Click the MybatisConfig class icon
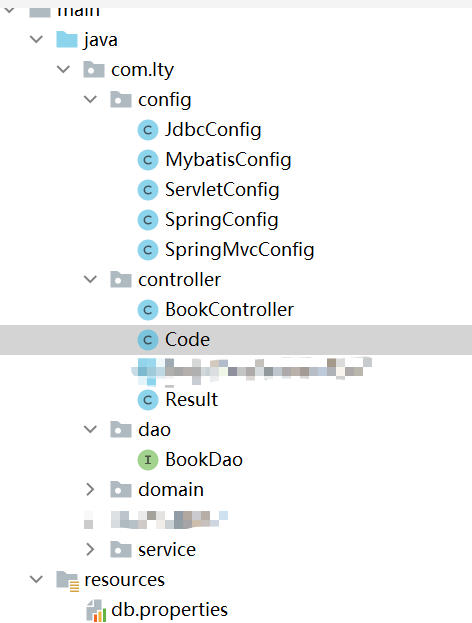The image size is (472, 623). click(148, 160)
